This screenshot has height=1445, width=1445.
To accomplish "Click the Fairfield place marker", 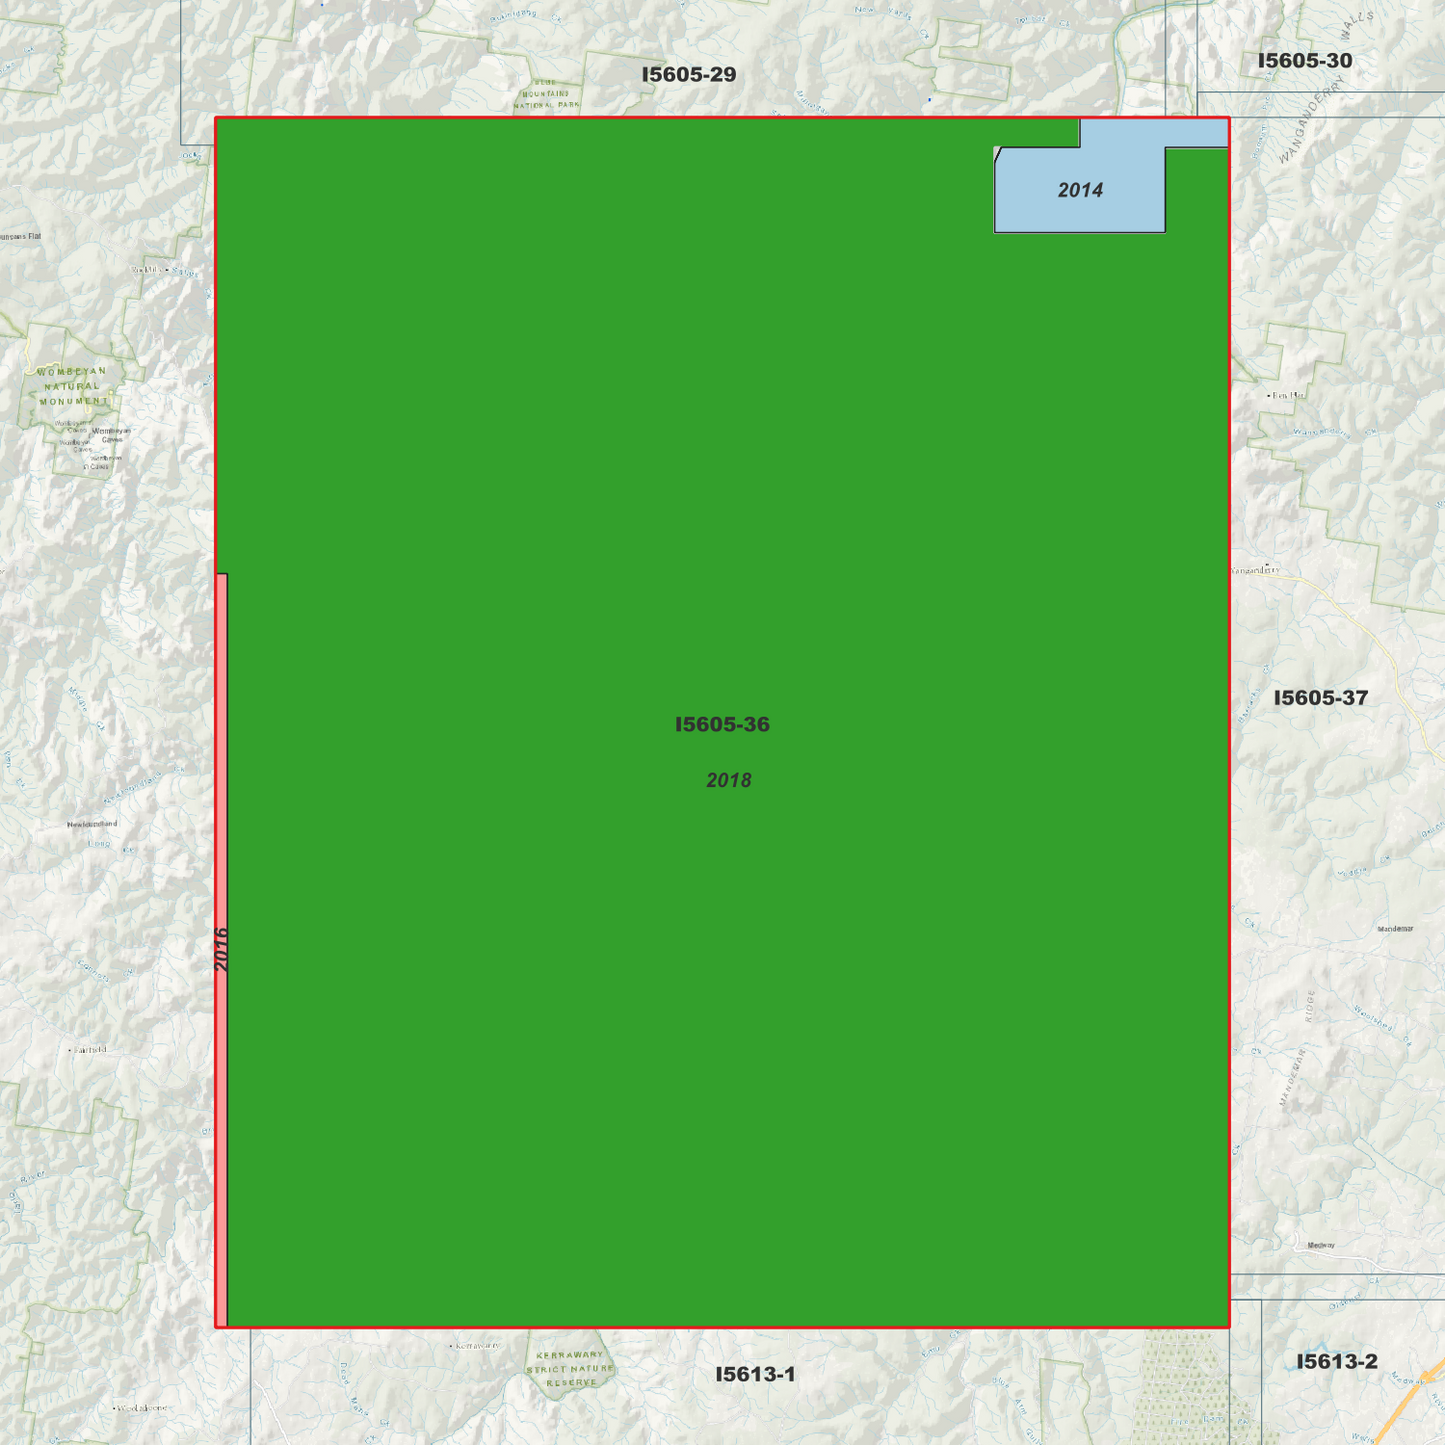I will [69, 1050].
